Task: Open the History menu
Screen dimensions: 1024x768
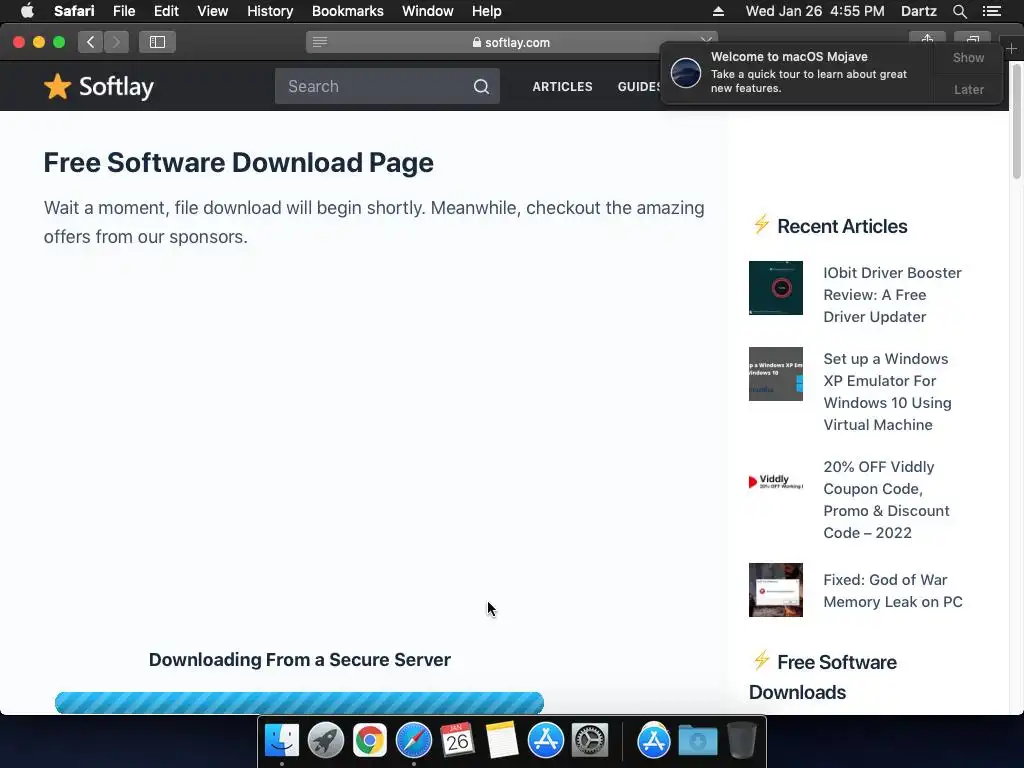Action: coord(270,11)
